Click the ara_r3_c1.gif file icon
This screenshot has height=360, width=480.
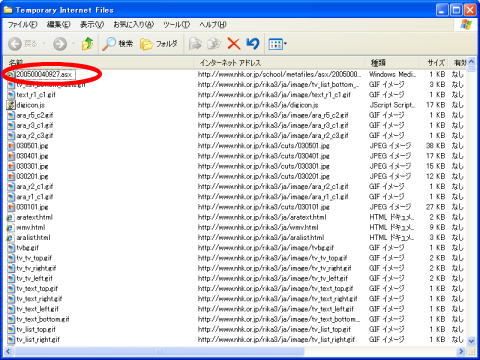tap(11, 125)
